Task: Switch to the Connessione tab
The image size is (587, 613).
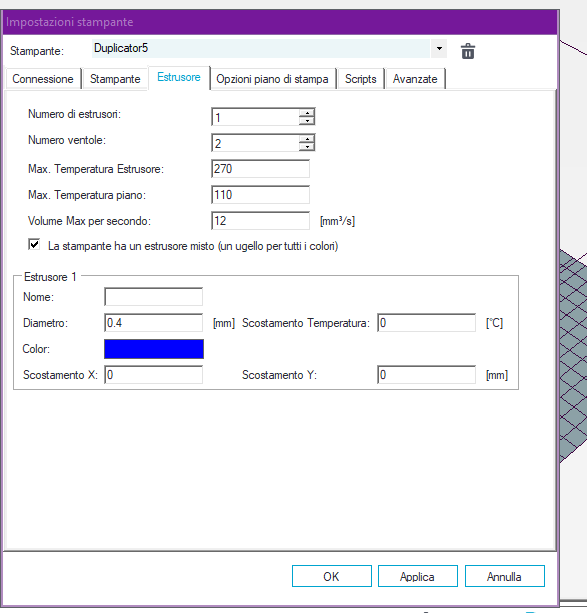Action: (x=43, y=79)
